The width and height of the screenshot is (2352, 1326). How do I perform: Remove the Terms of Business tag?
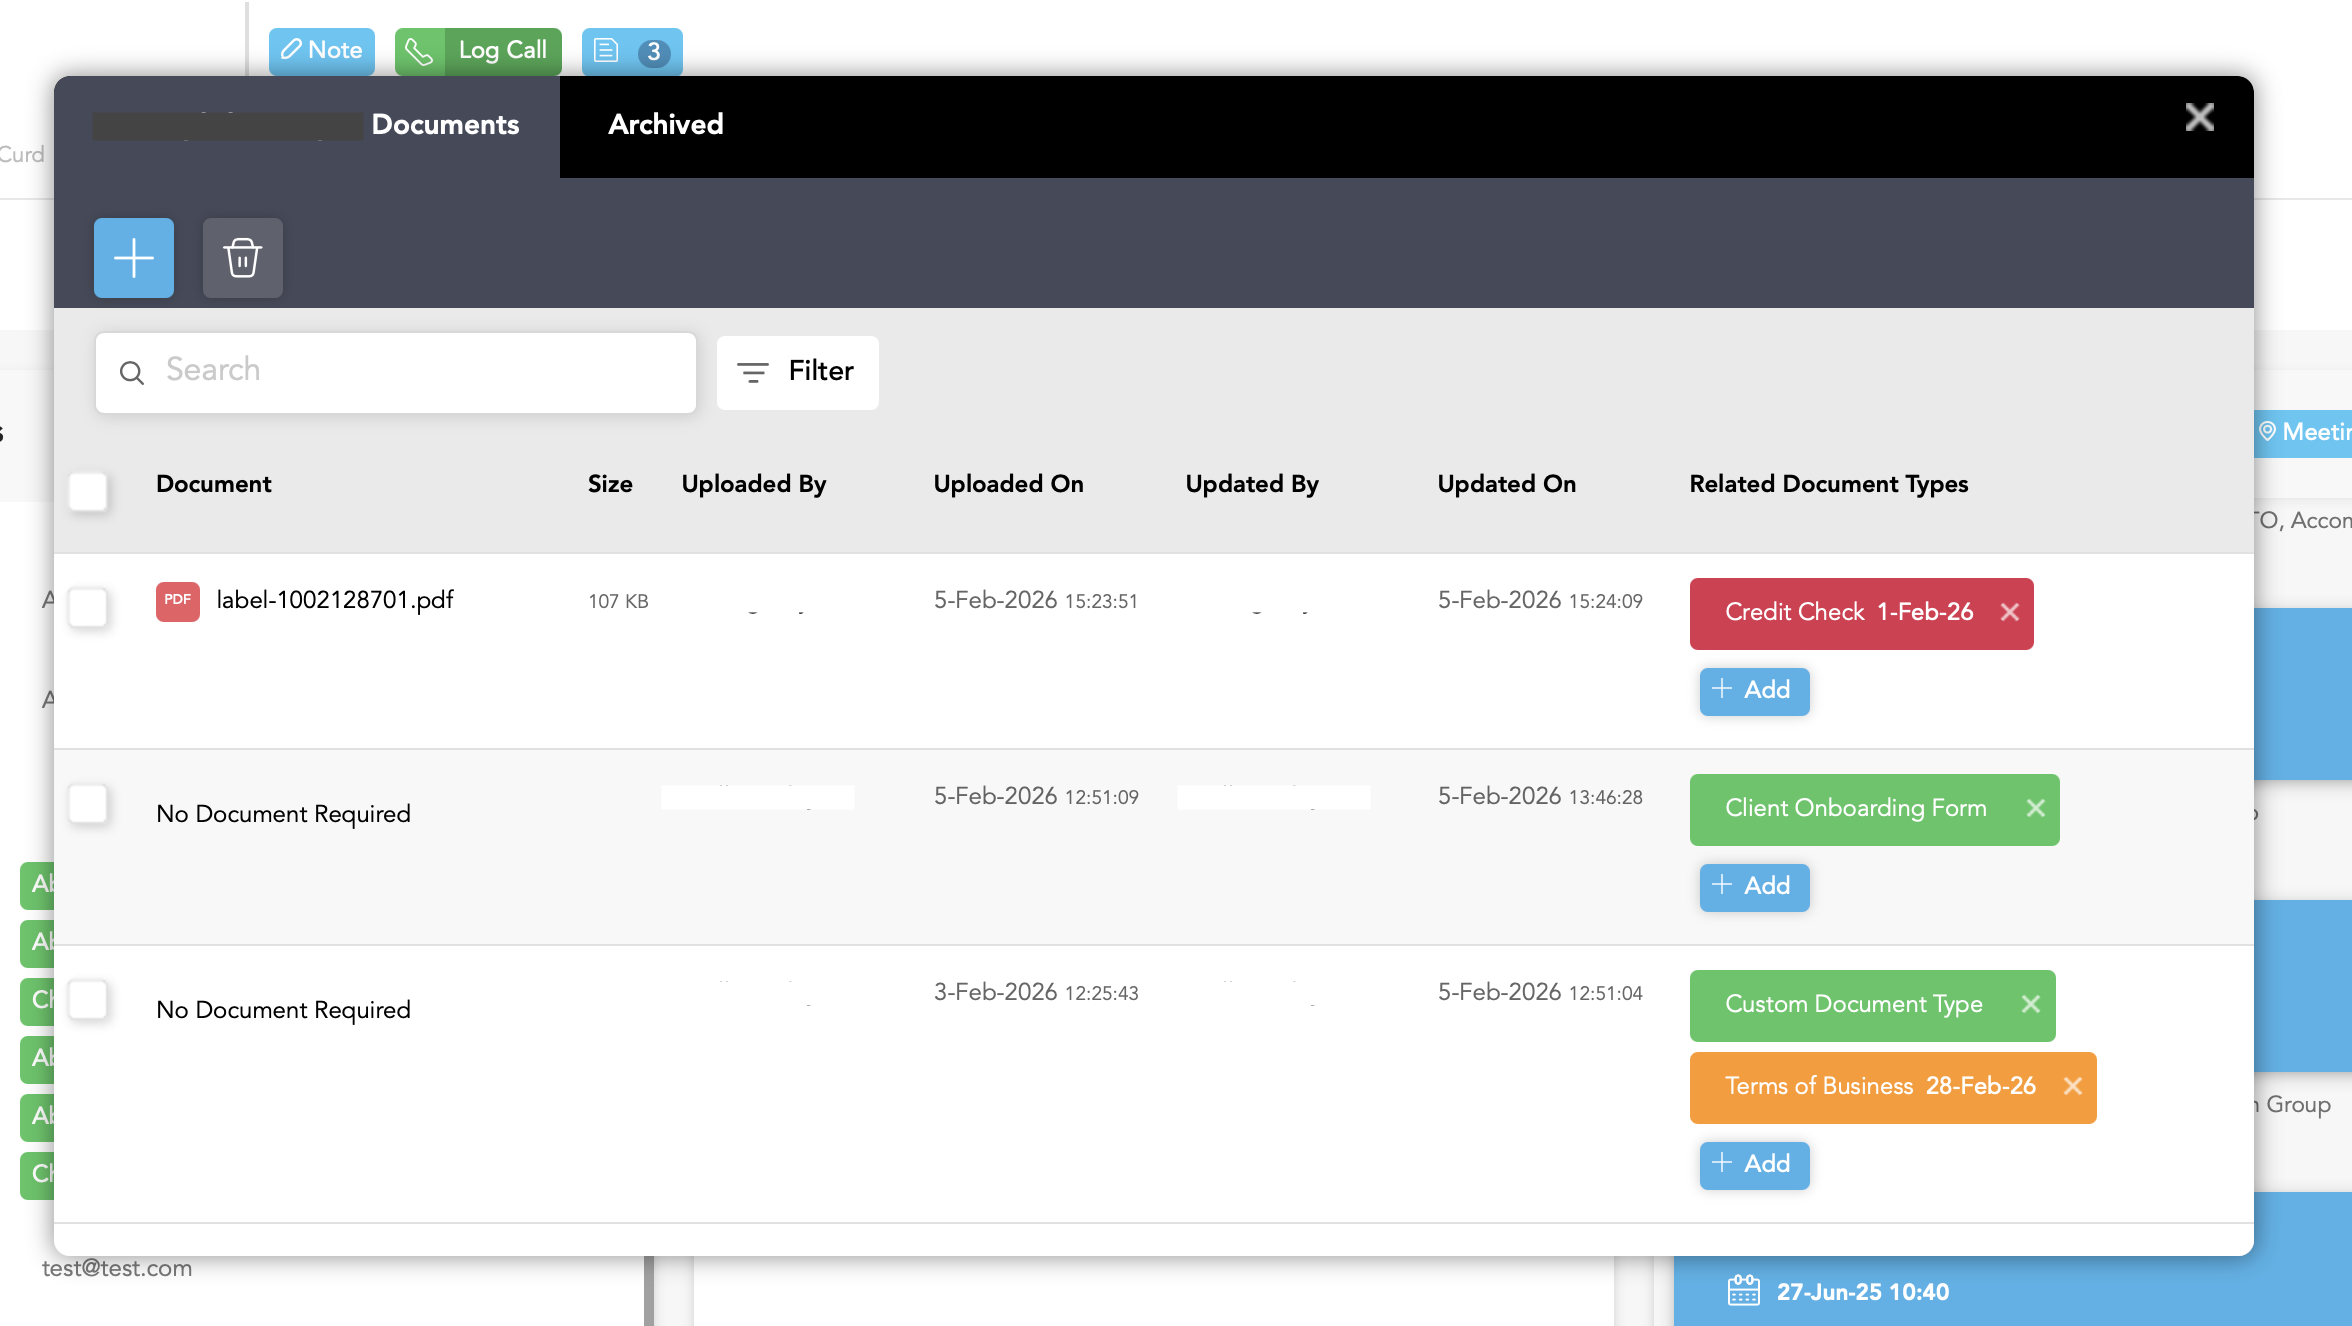click(x=2073, y=1087)
